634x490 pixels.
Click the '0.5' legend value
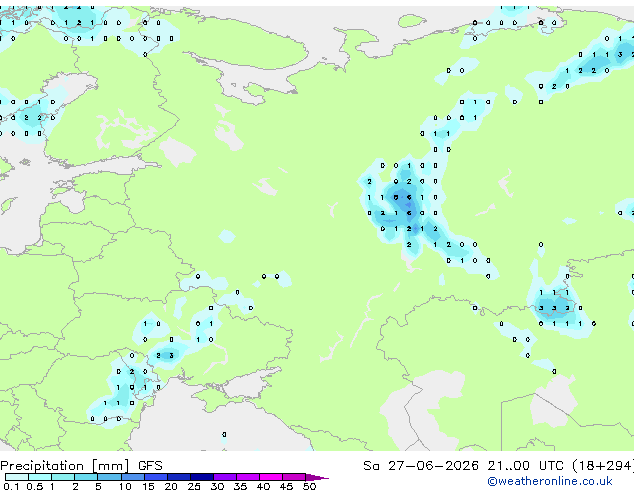click(35, 486)
